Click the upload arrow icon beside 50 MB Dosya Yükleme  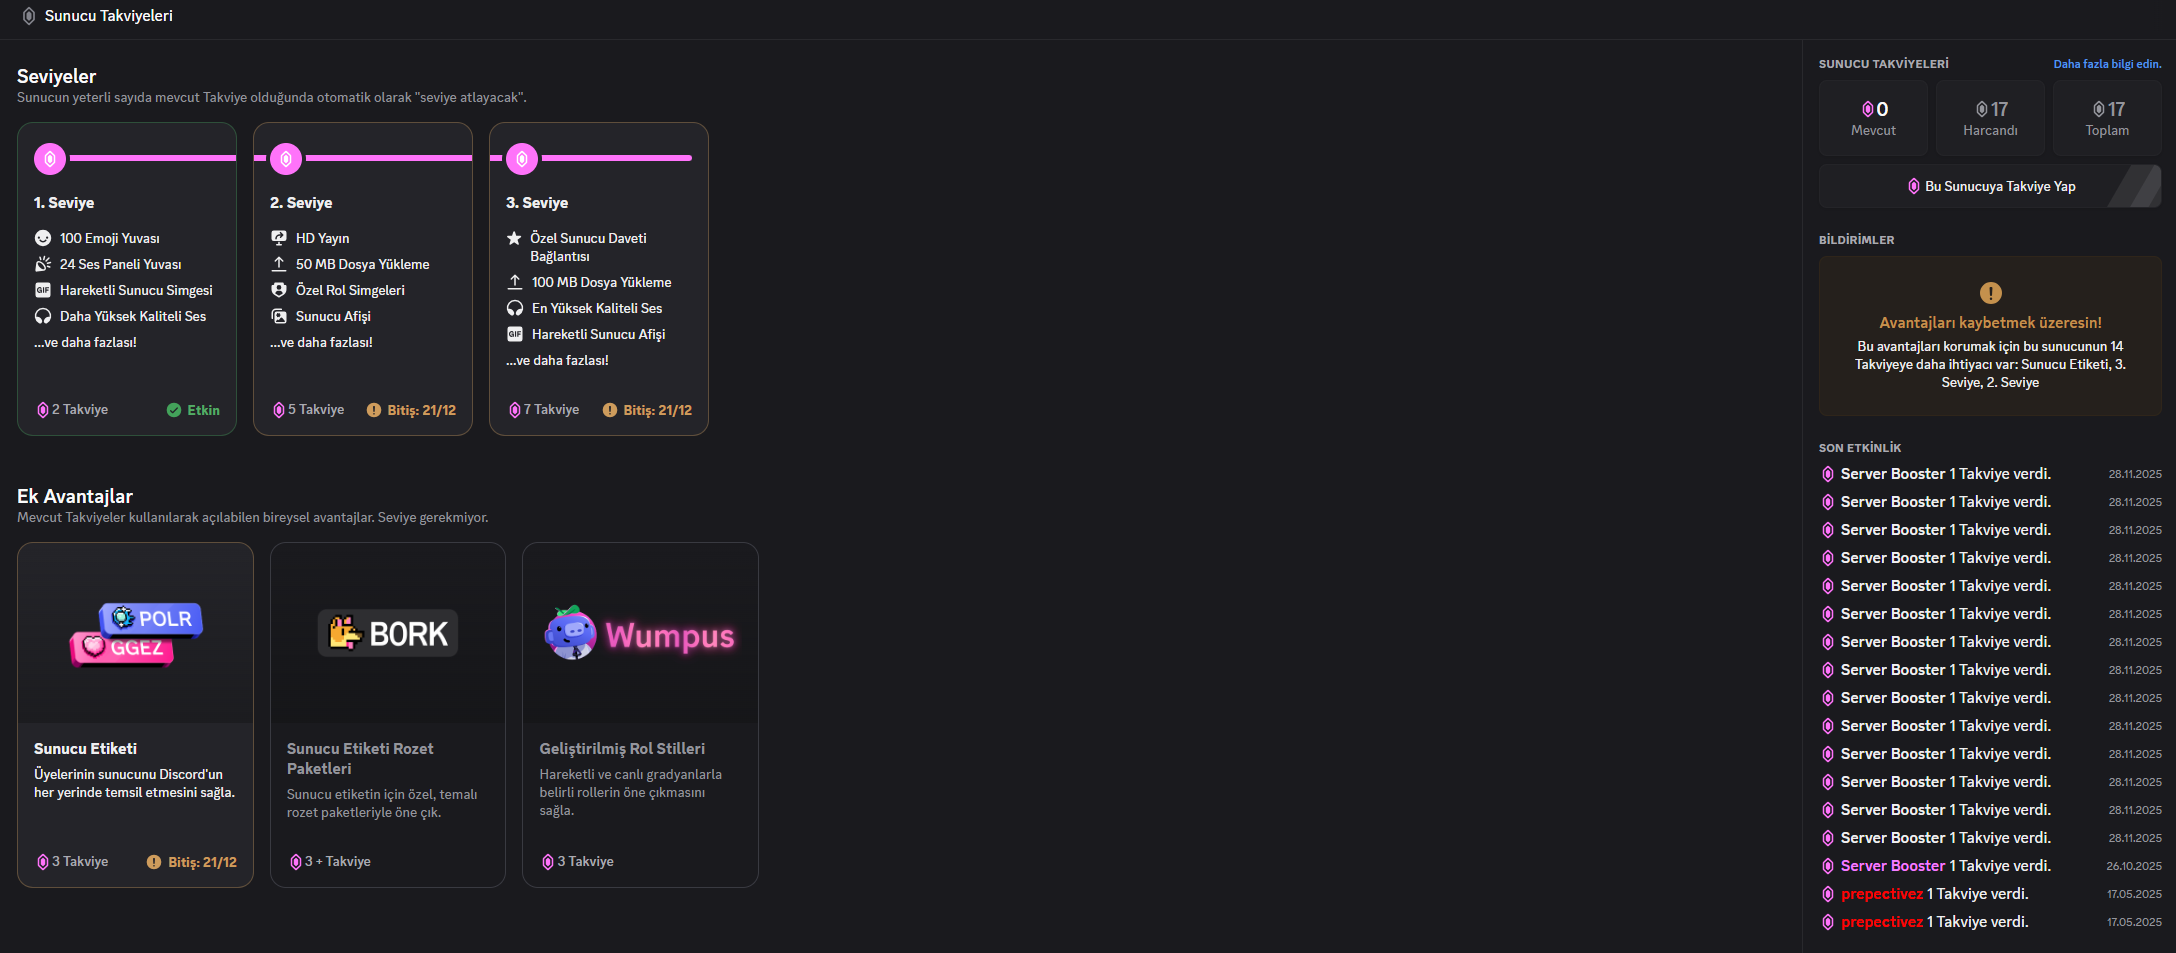point(279,264)
